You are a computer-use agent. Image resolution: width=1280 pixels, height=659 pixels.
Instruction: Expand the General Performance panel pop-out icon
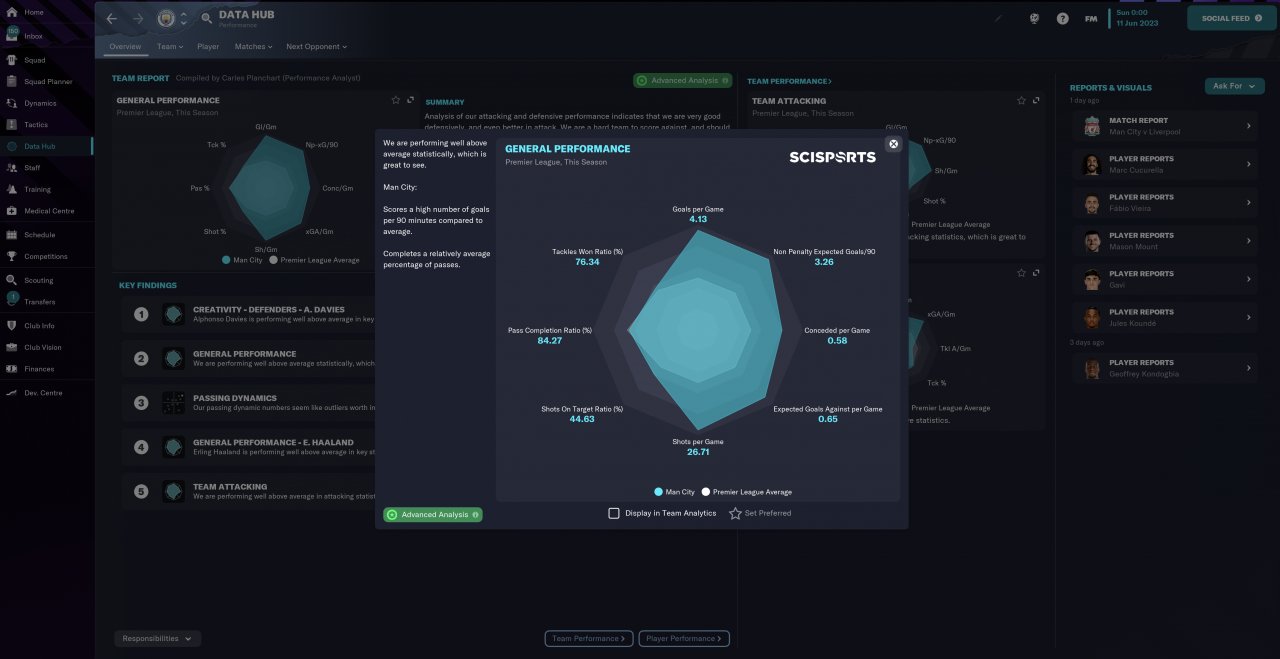point(410,100)
